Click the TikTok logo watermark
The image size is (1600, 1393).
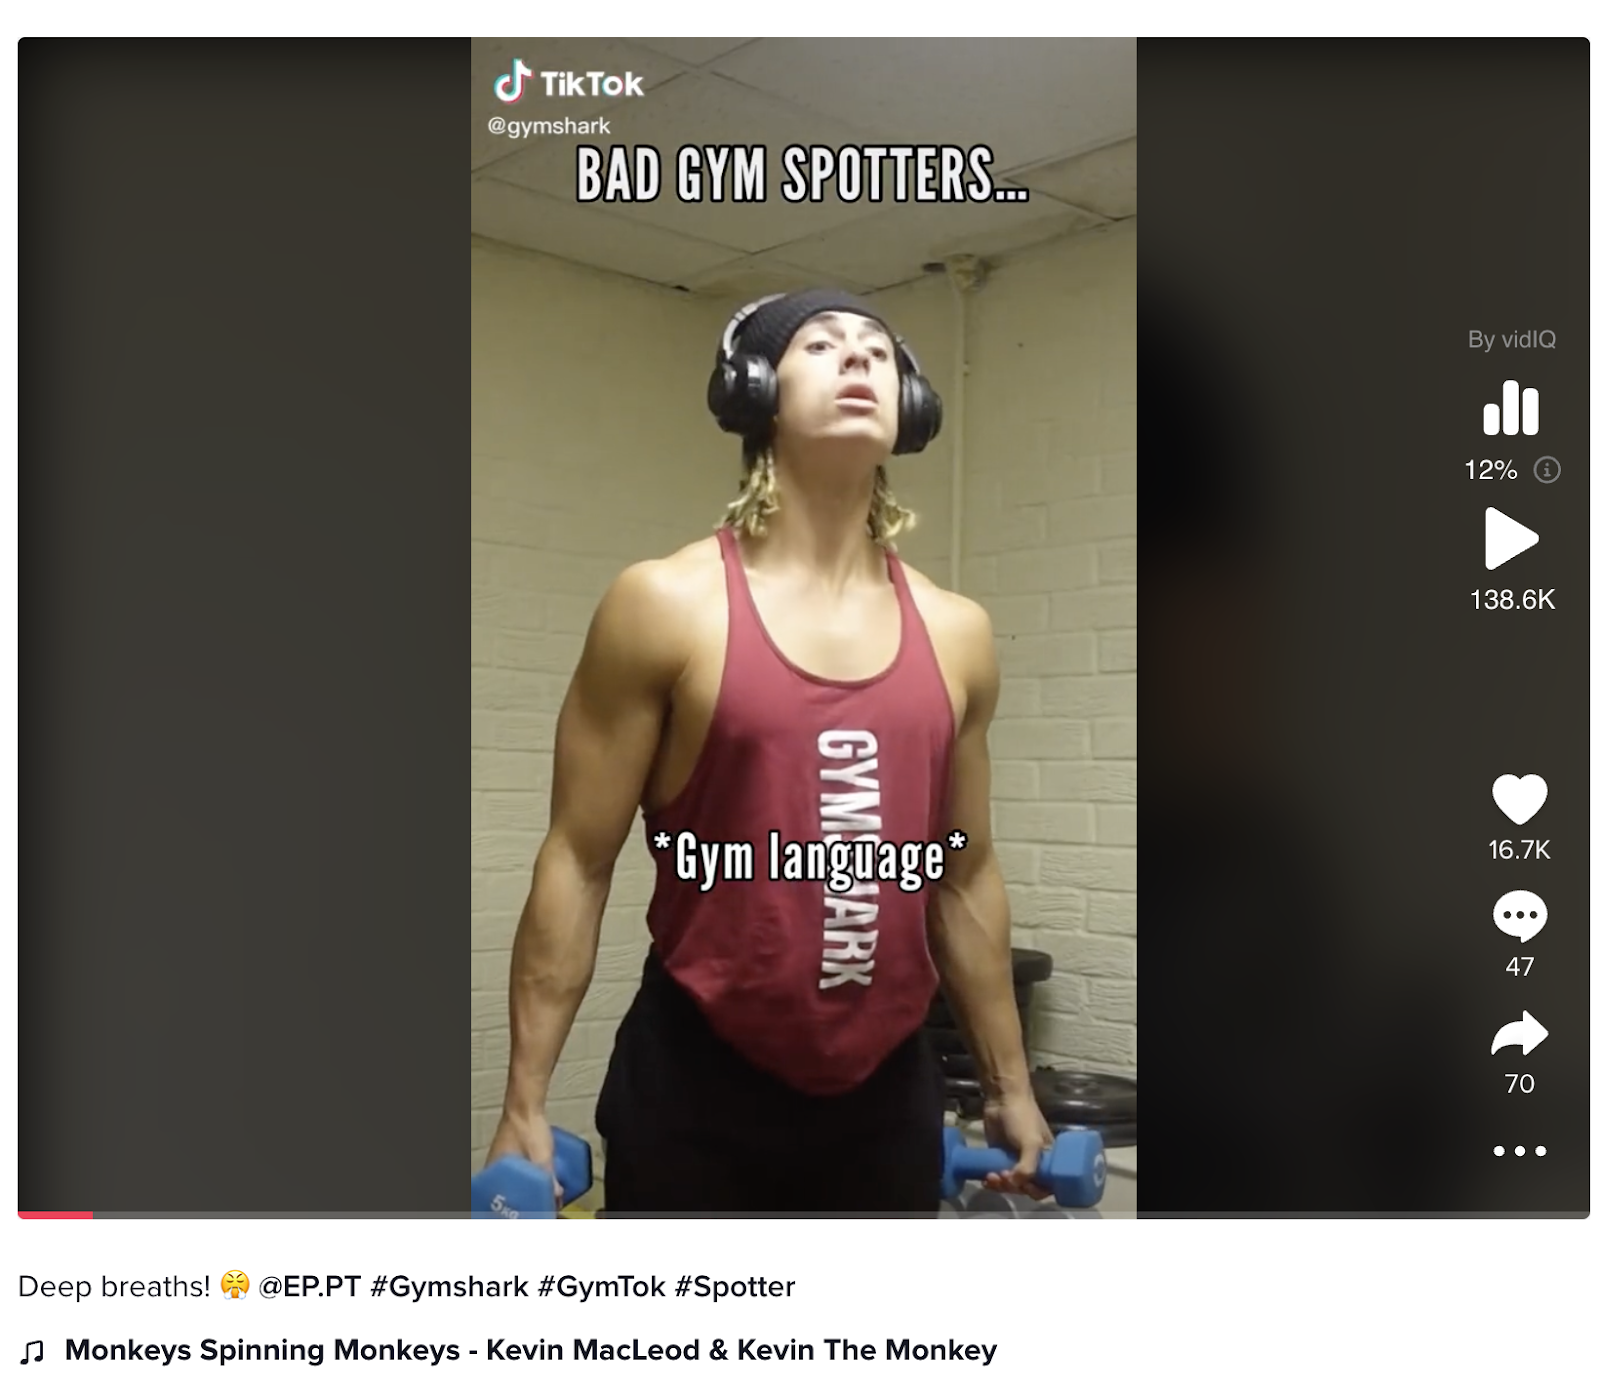coord(568,82)
